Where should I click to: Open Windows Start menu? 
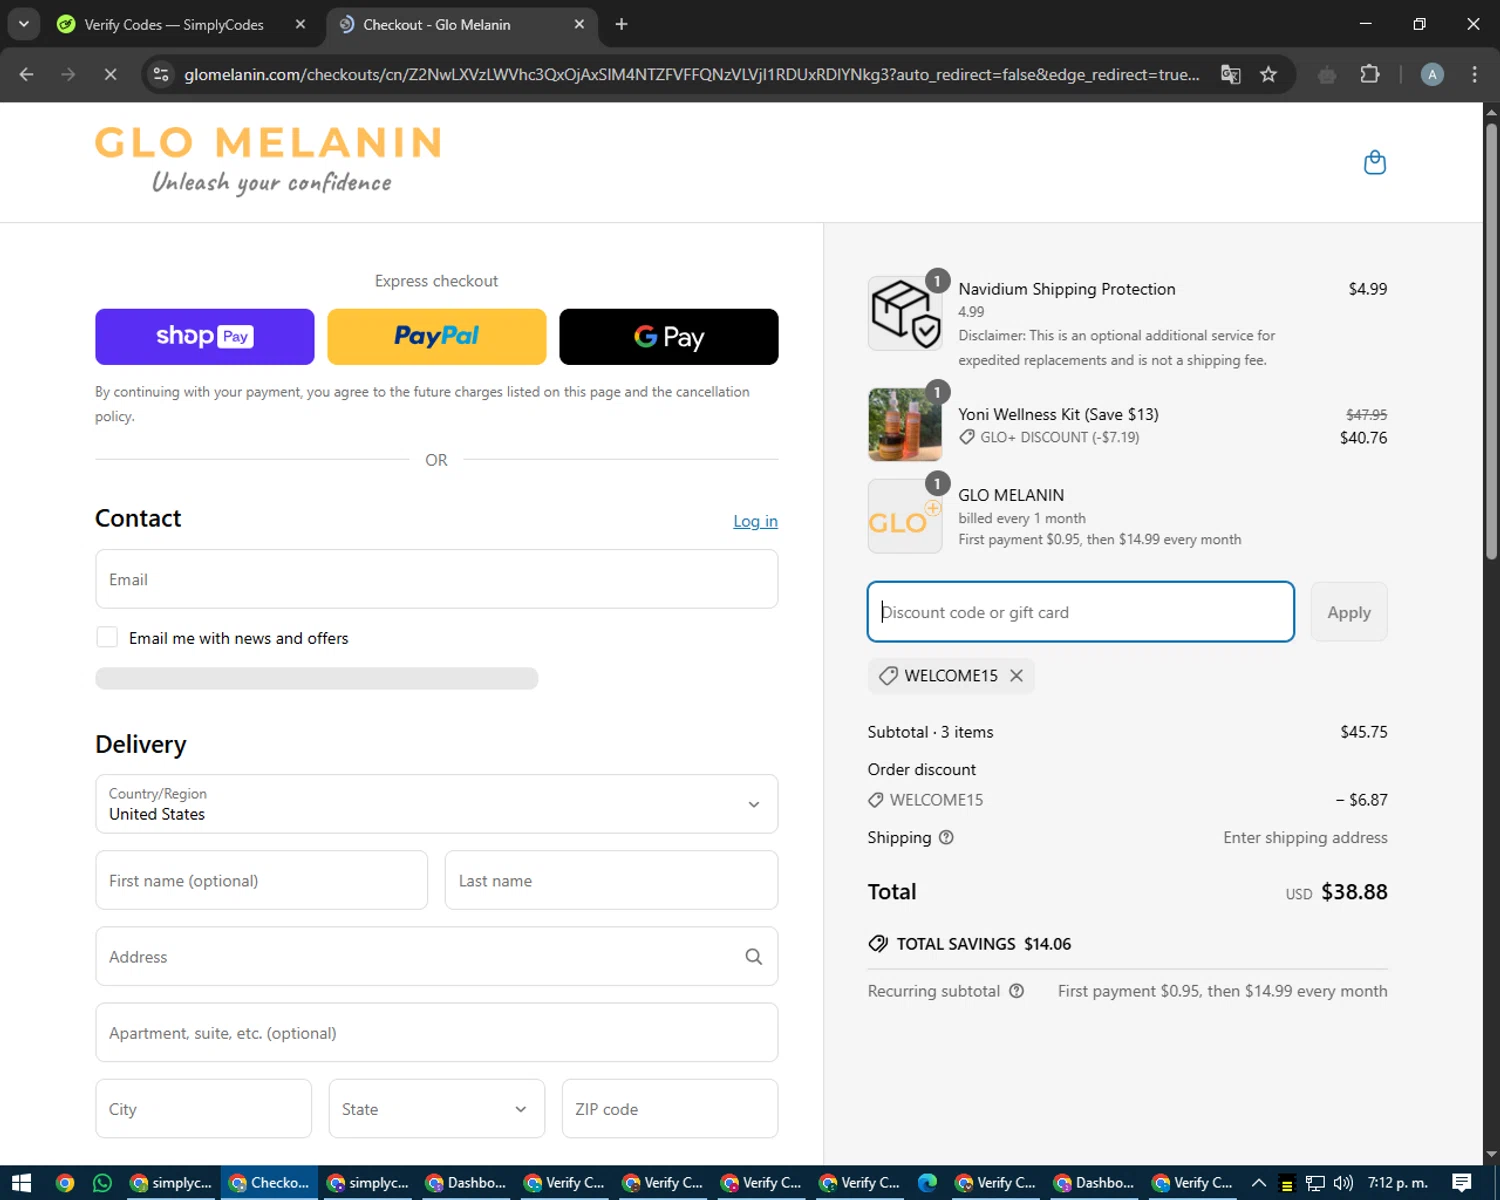(21, 1183)
